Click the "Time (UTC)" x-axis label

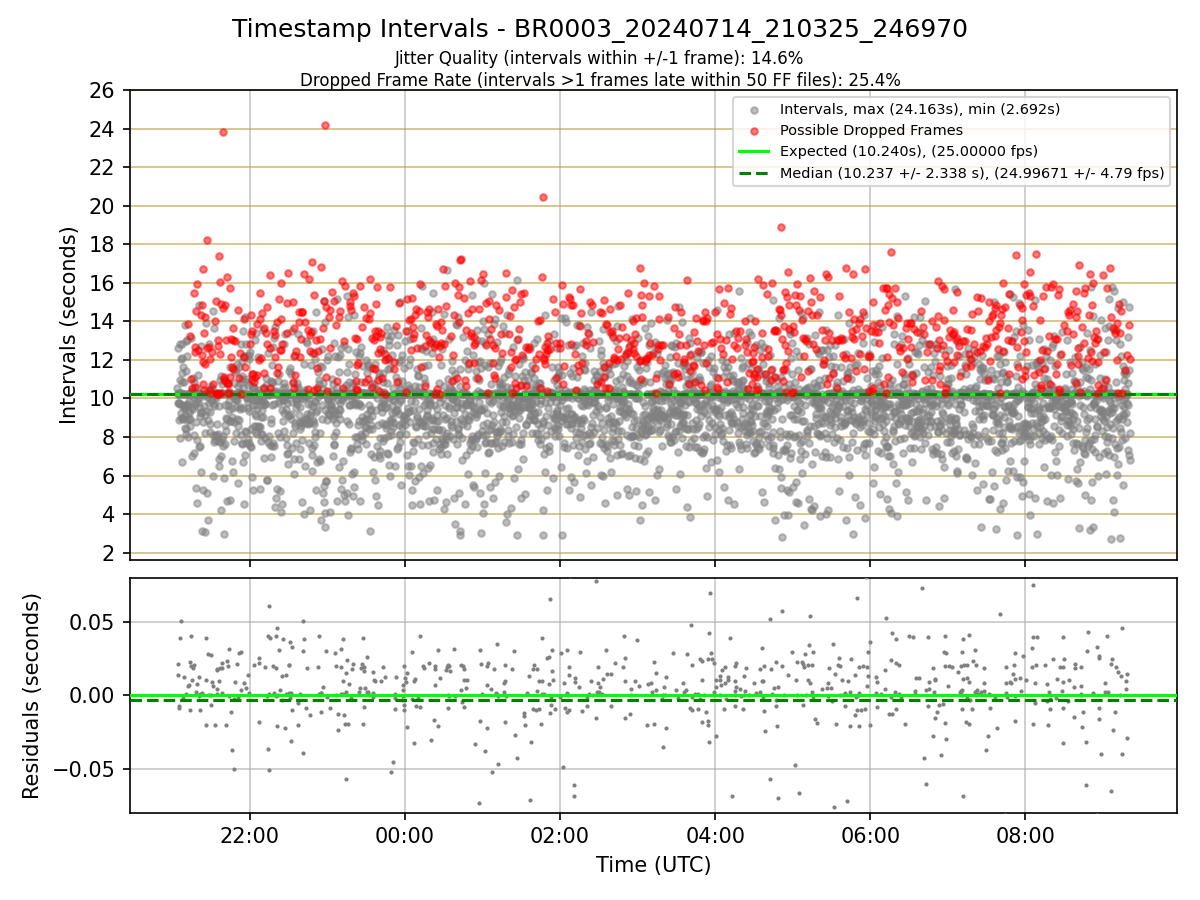click(x=653, y=865)
